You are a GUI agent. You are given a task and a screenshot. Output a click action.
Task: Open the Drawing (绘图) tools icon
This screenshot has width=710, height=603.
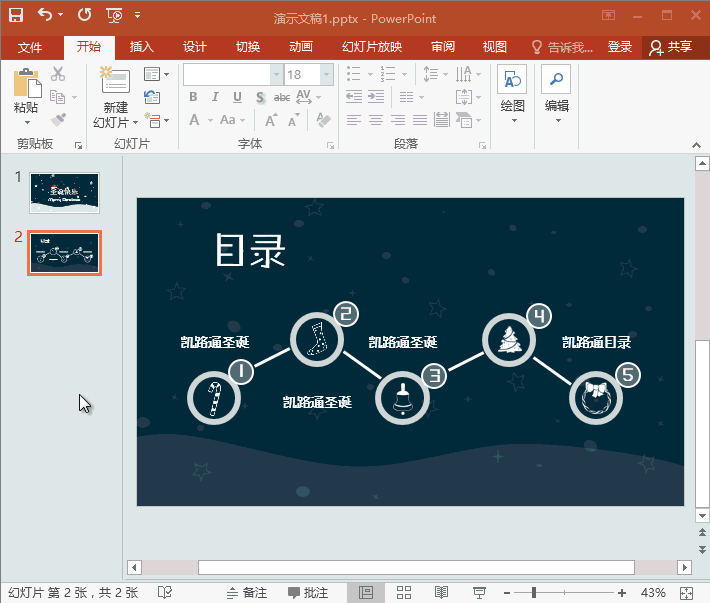(x=512, y=81)
